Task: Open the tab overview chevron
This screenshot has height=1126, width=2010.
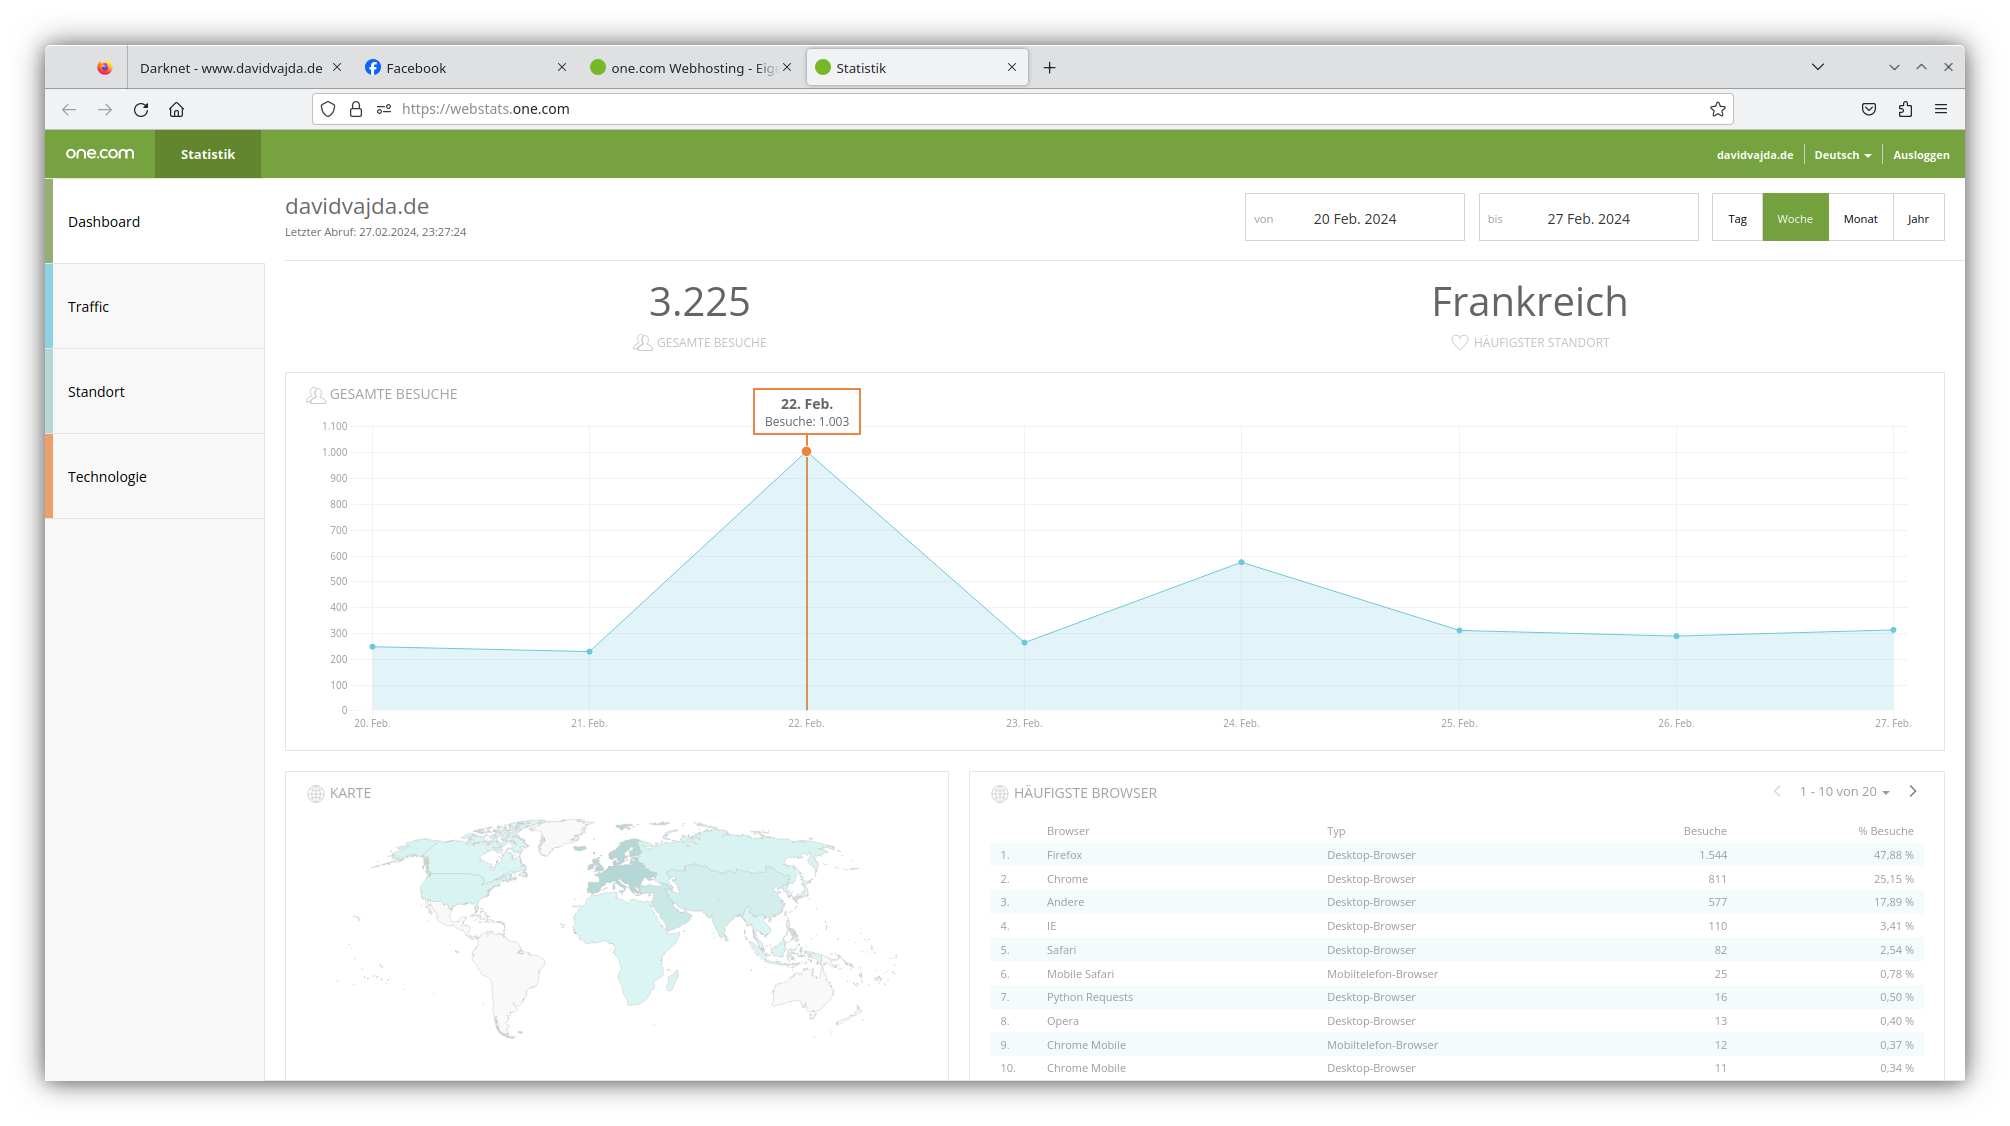Action: (x=1817, y=67)
